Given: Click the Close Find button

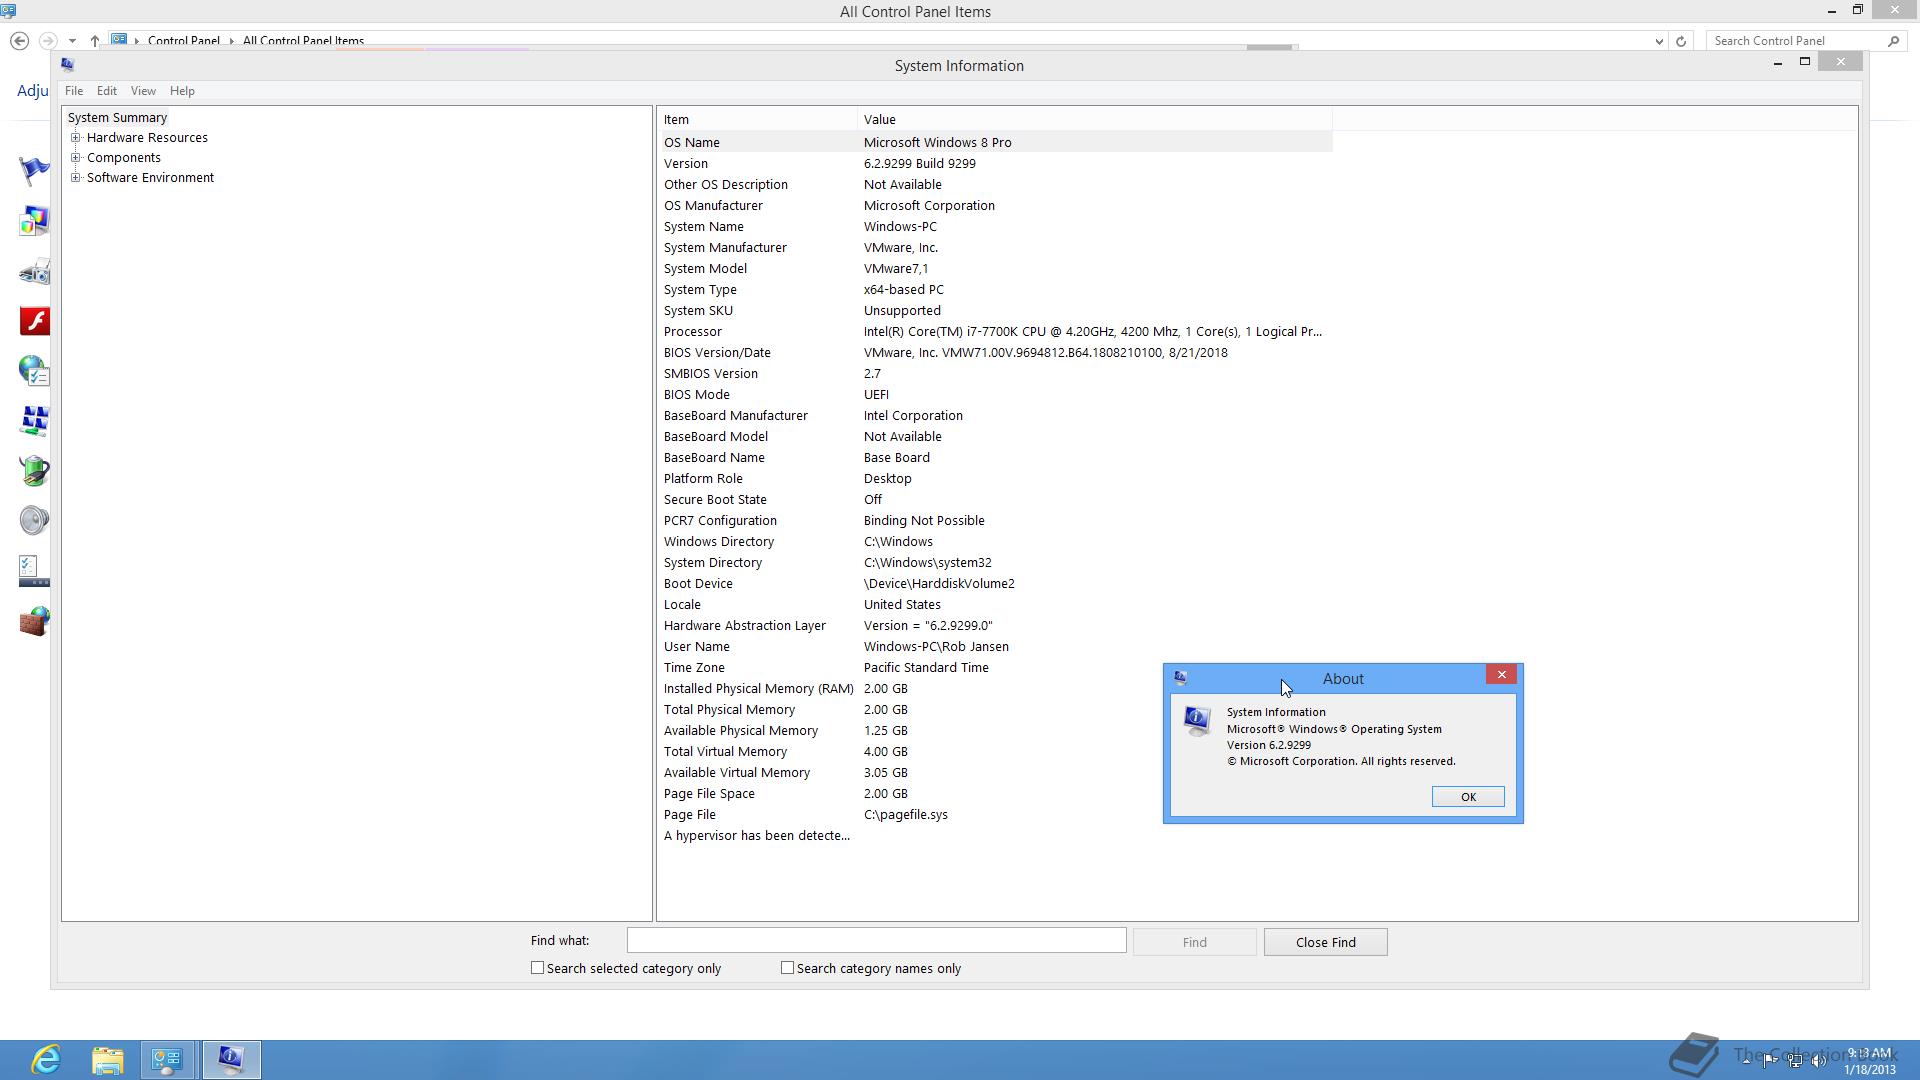Looking at the screenshot, I should 1326,942.
